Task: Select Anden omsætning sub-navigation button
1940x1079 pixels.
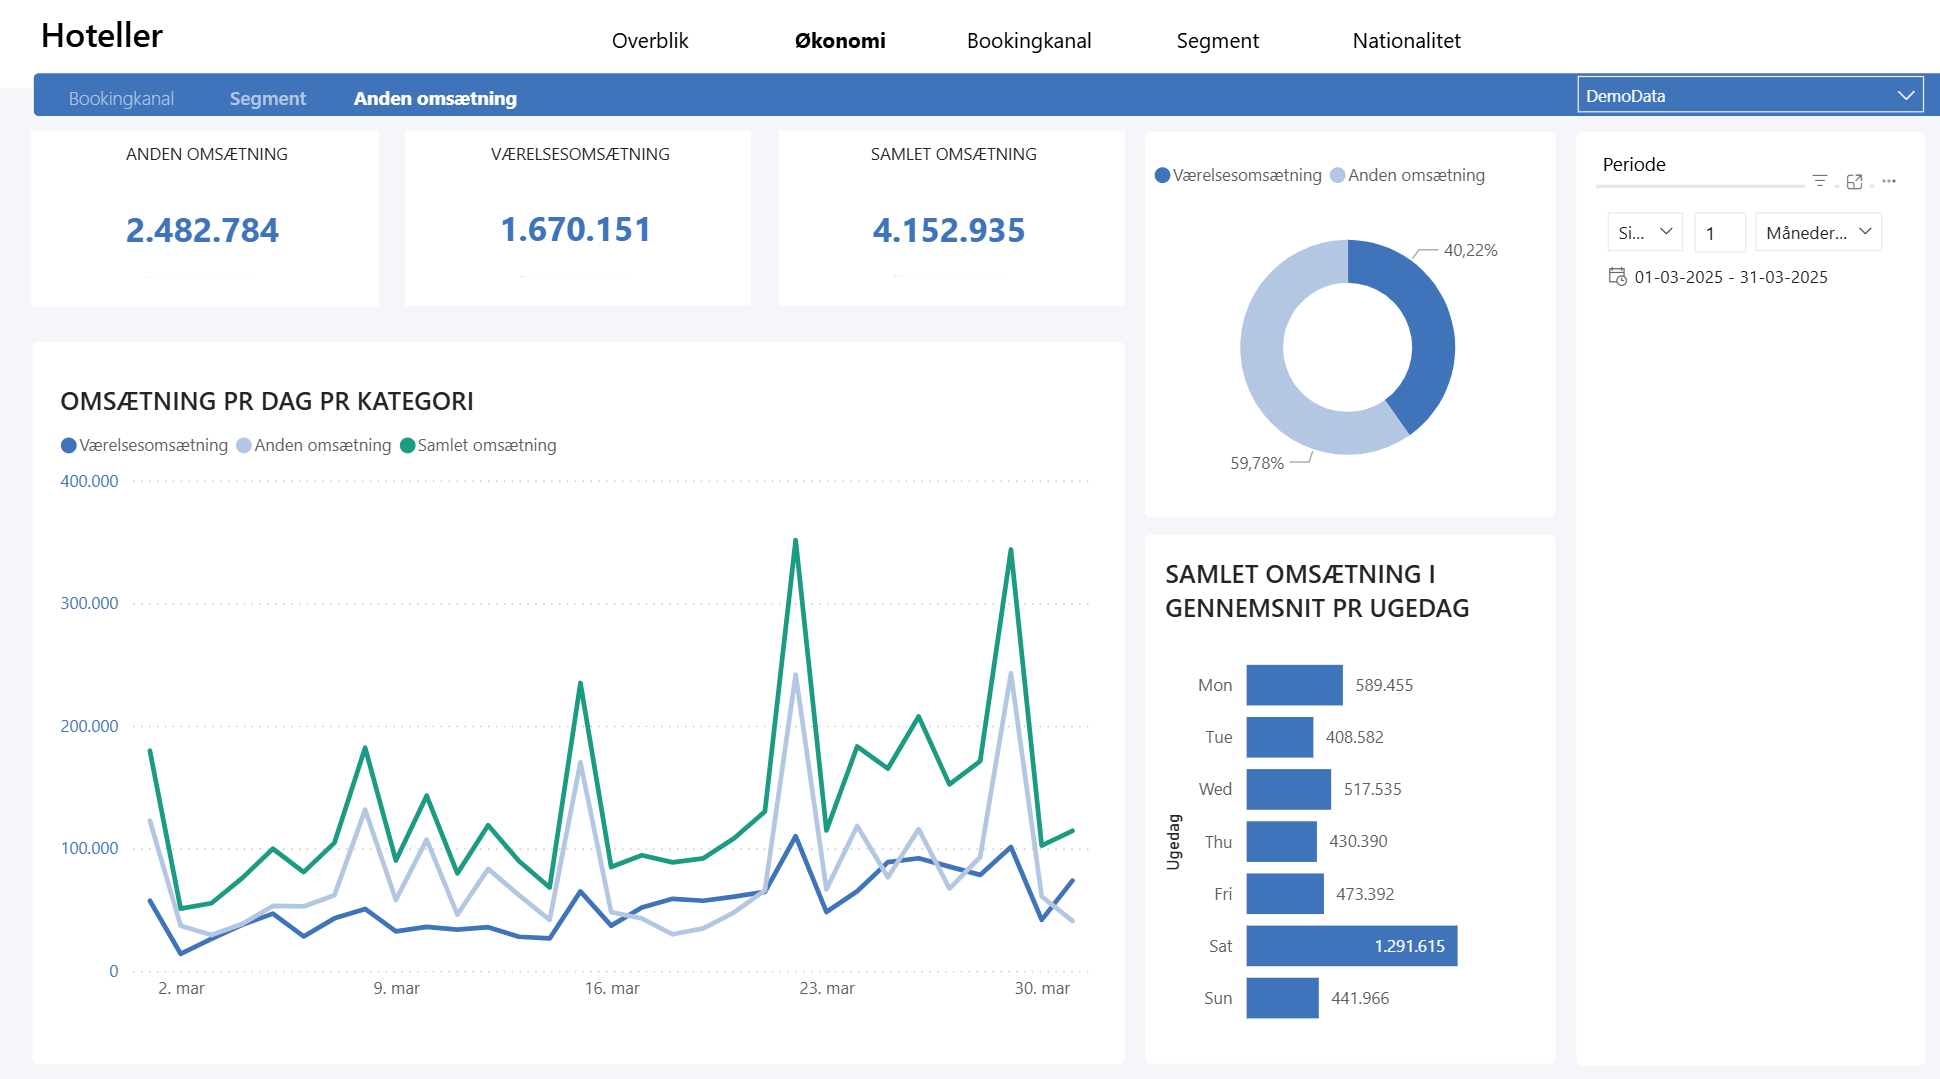Action: pyautogui.click(x=435, y=98)
